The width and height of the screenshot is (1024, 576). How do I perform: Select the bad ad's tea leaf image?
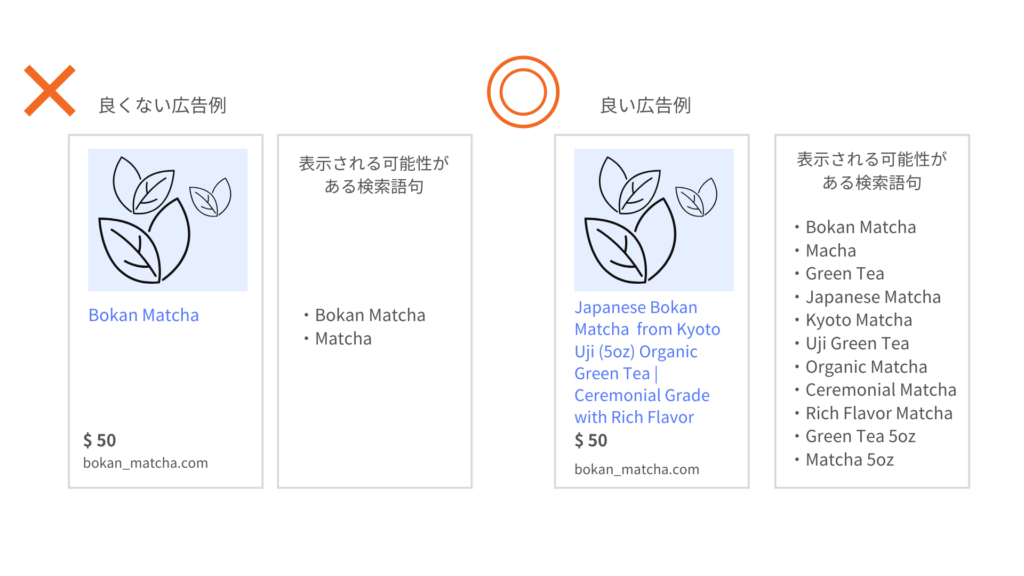(168, 220)
